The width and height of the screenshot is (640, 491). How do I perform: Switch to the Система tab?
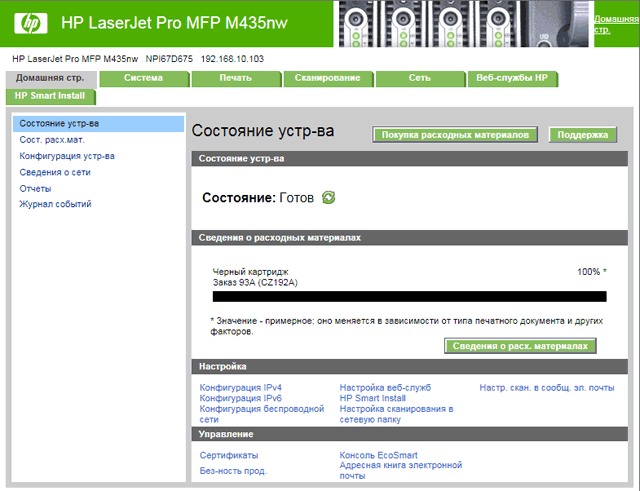pyautogui.click(x=144, y=78)
